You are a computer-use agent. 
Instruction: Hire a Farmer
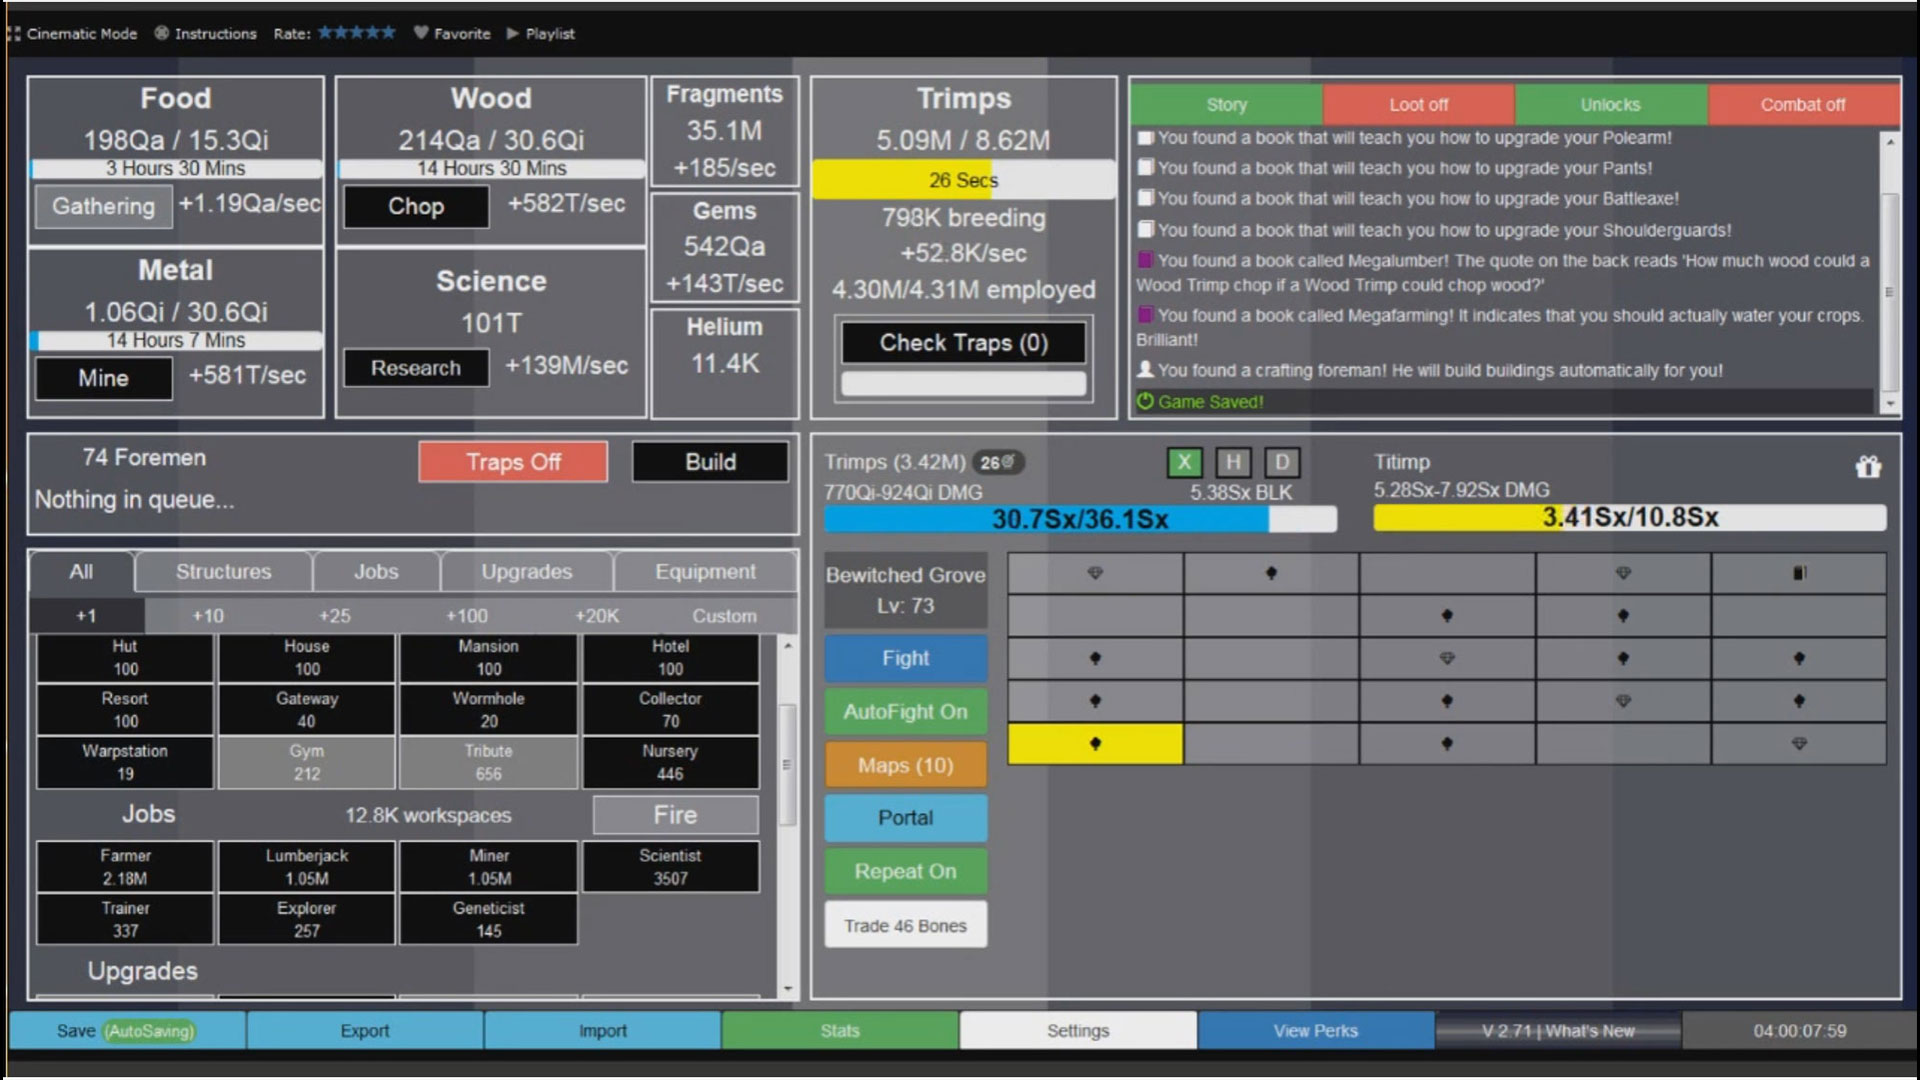(125, 867)
